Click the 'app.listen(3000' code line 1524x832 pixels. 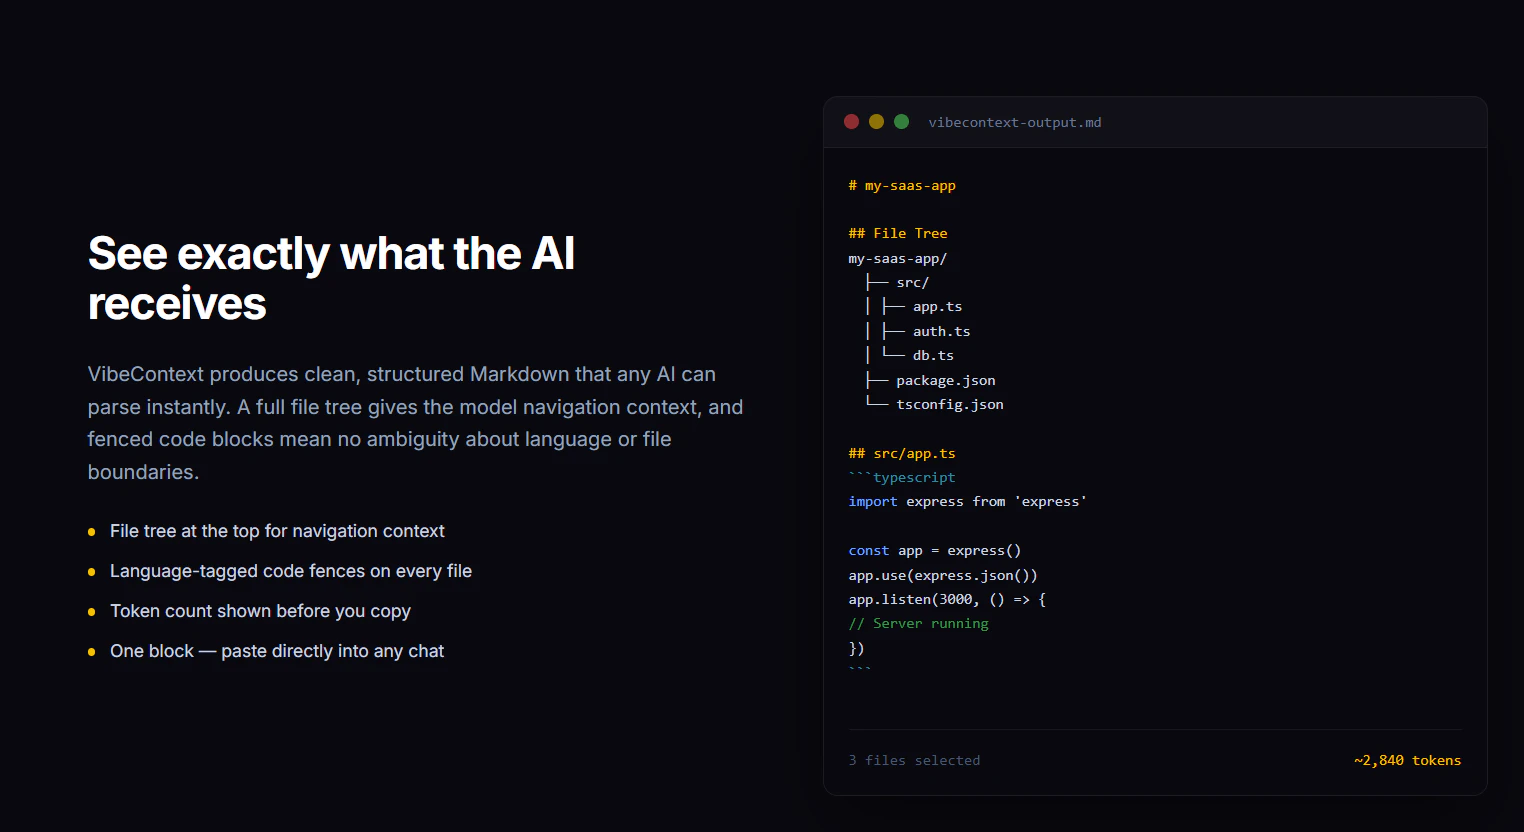pos(947,600)
